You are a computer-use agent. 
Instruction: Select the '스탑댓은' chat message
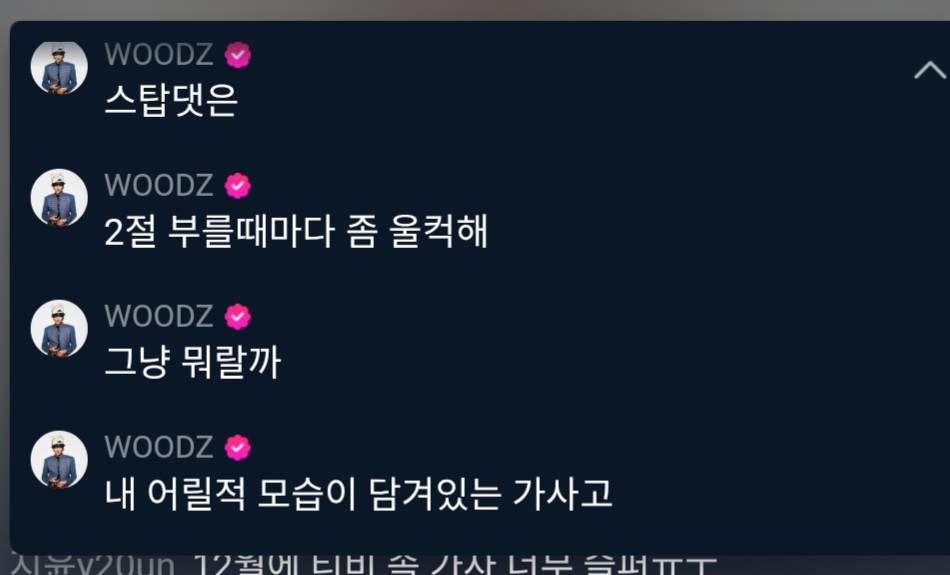tap(171, 101)
